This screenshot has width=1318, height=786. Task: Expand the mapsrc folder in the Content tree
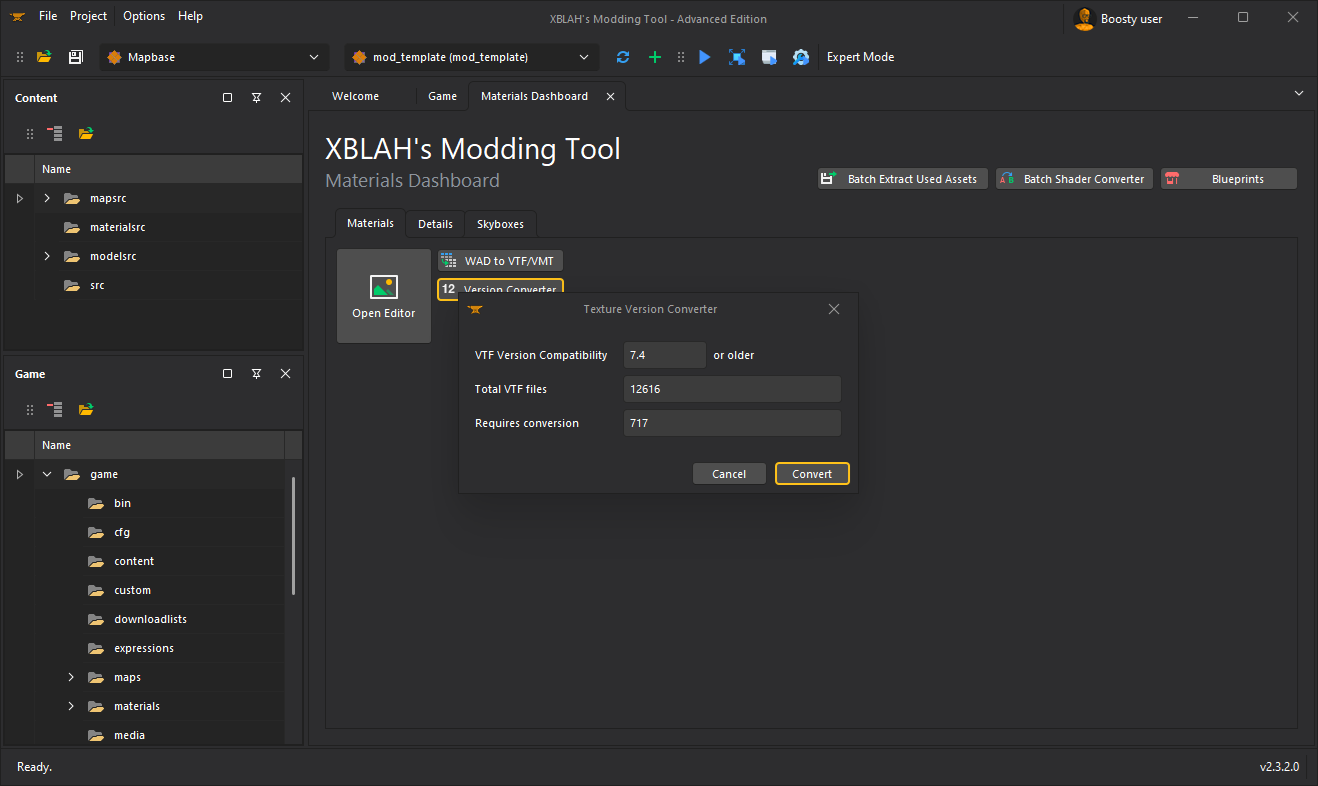[47, 198]
